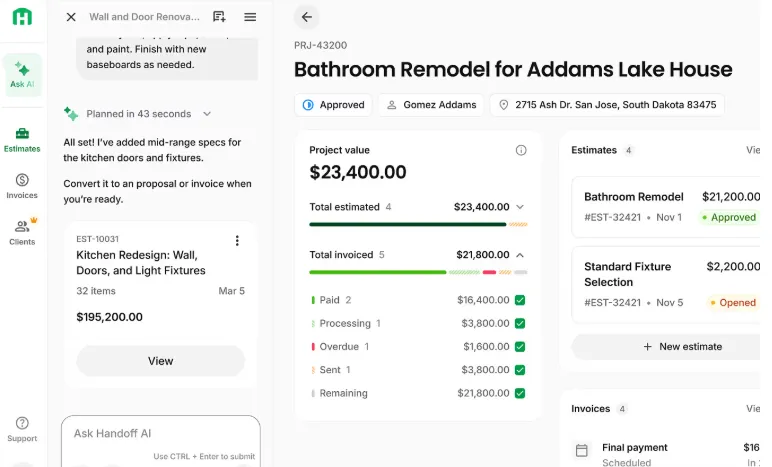Expand the Planned in 43 seconds details
772x467 pixels.
point(207,114)
